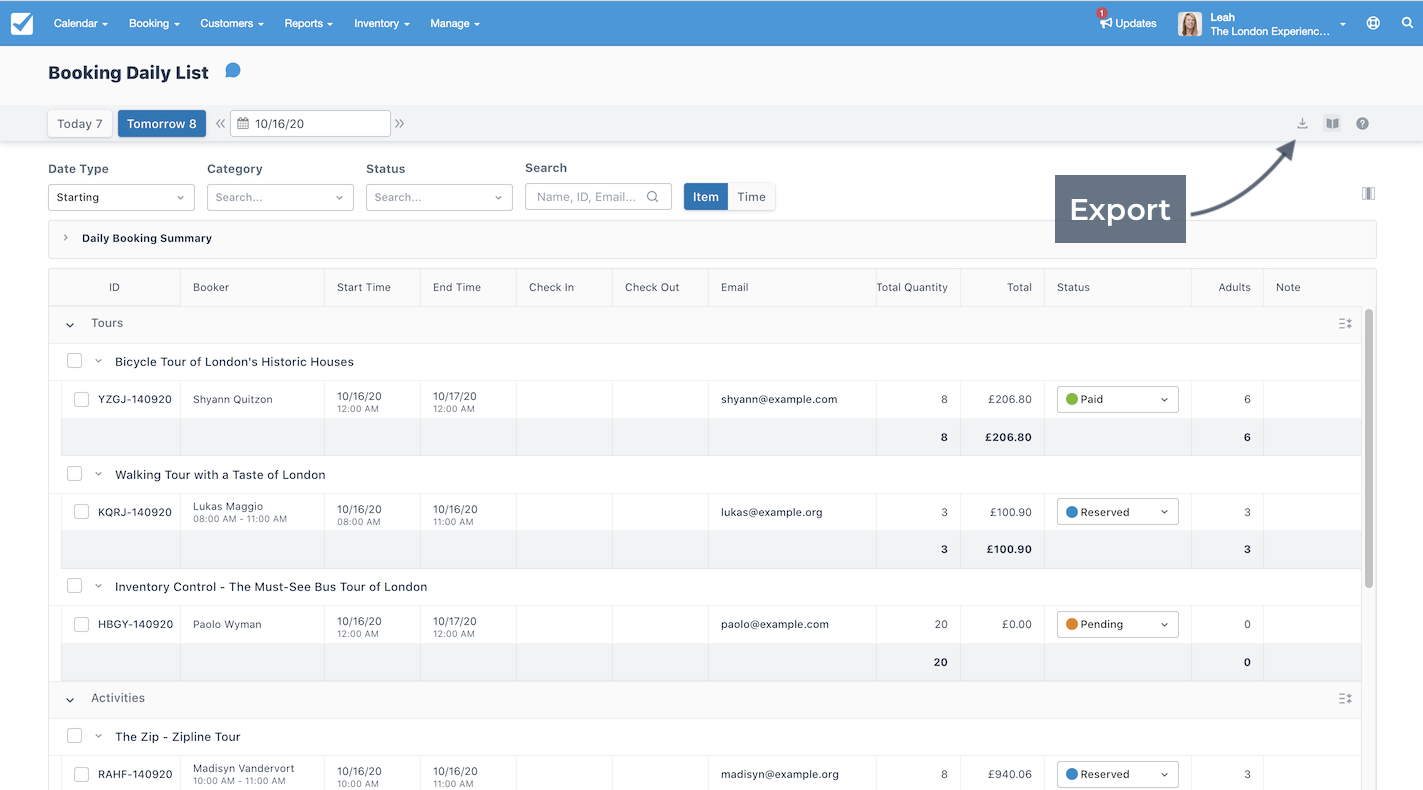Viewport: 1423px width, 790px height.
Task: Check booking YZGJ-140920
Action: pos(81,399)
